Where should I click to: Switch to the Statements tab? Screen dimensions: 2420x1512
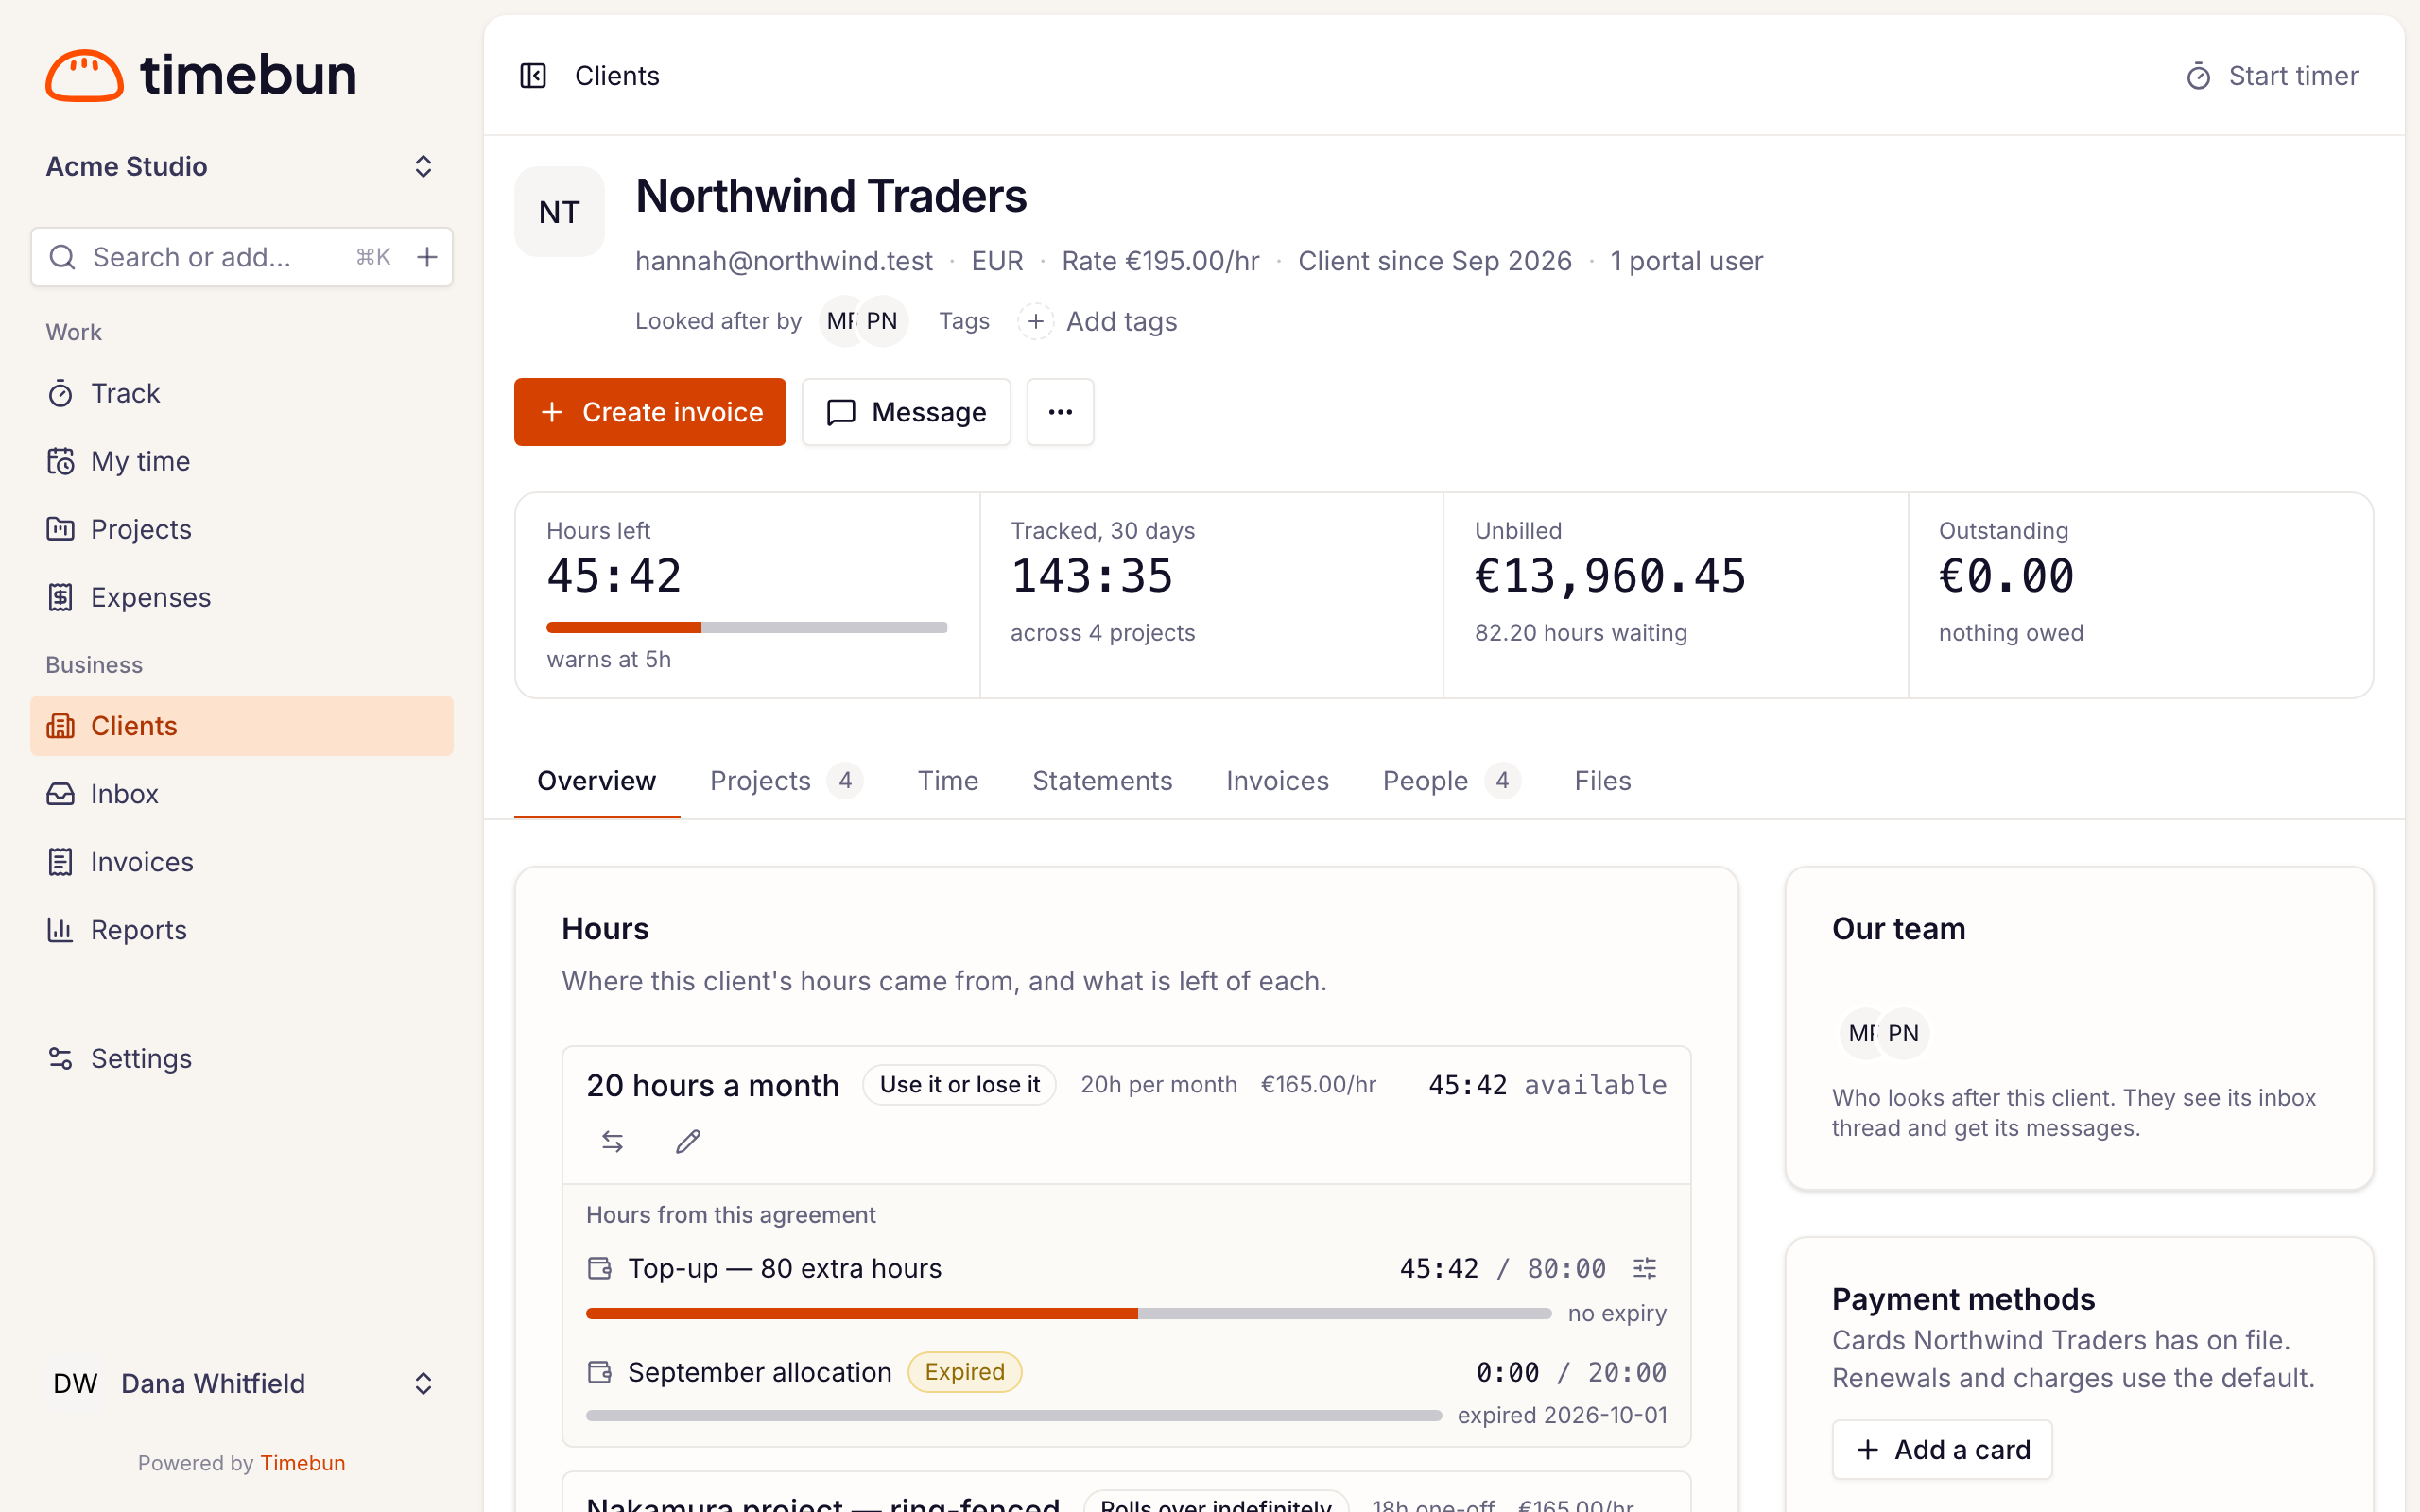[1102, 781]
